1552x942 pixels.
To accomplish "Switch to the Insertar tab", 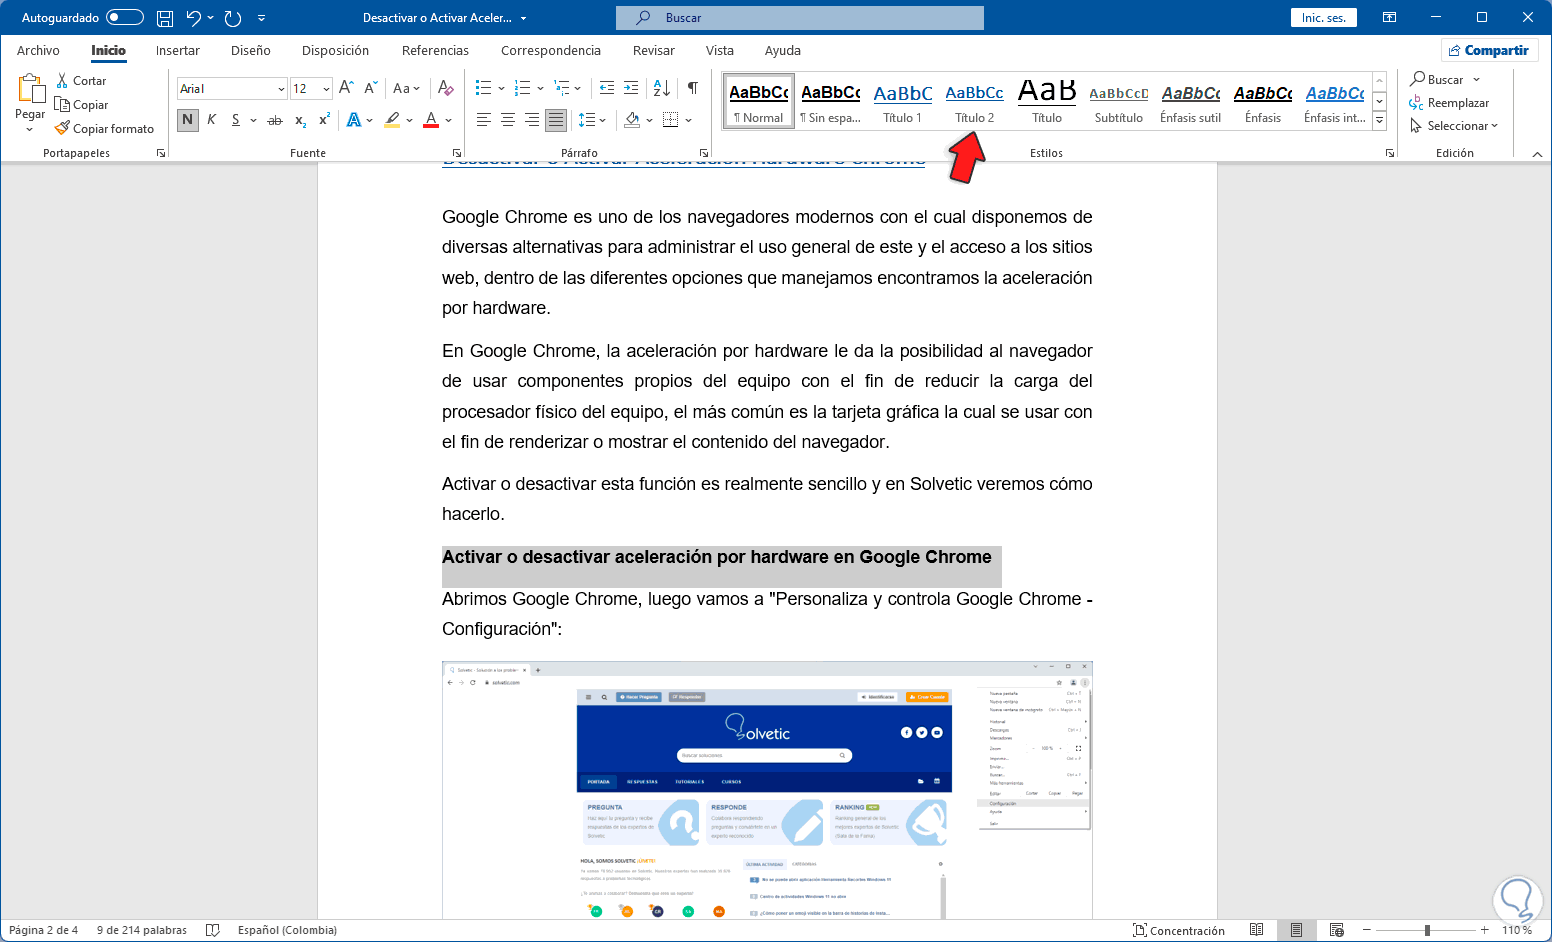I will point(178,51).
